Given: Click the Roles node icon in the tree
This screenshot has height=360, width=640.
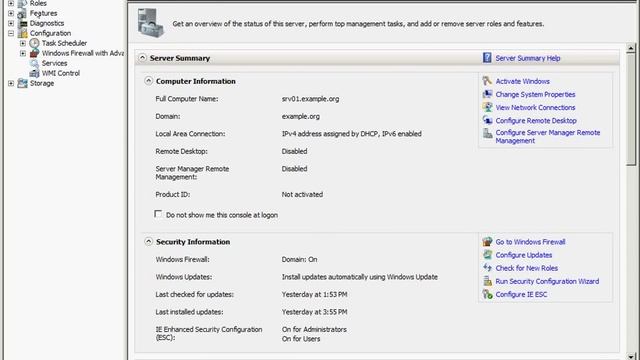Looking at the screenshot, I should point(22,3).
